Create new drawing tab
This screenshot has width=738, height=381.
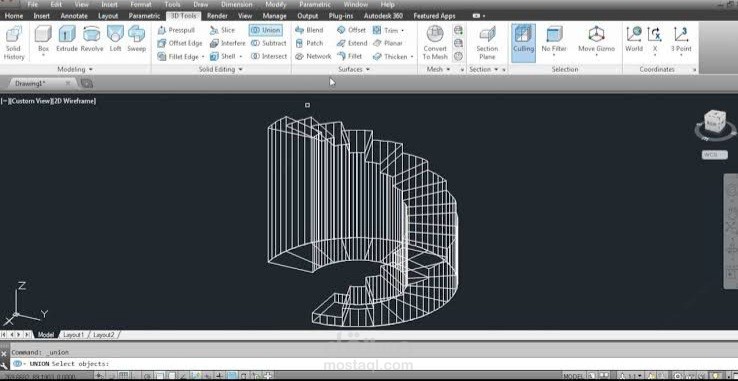click(x=87, y=84)
